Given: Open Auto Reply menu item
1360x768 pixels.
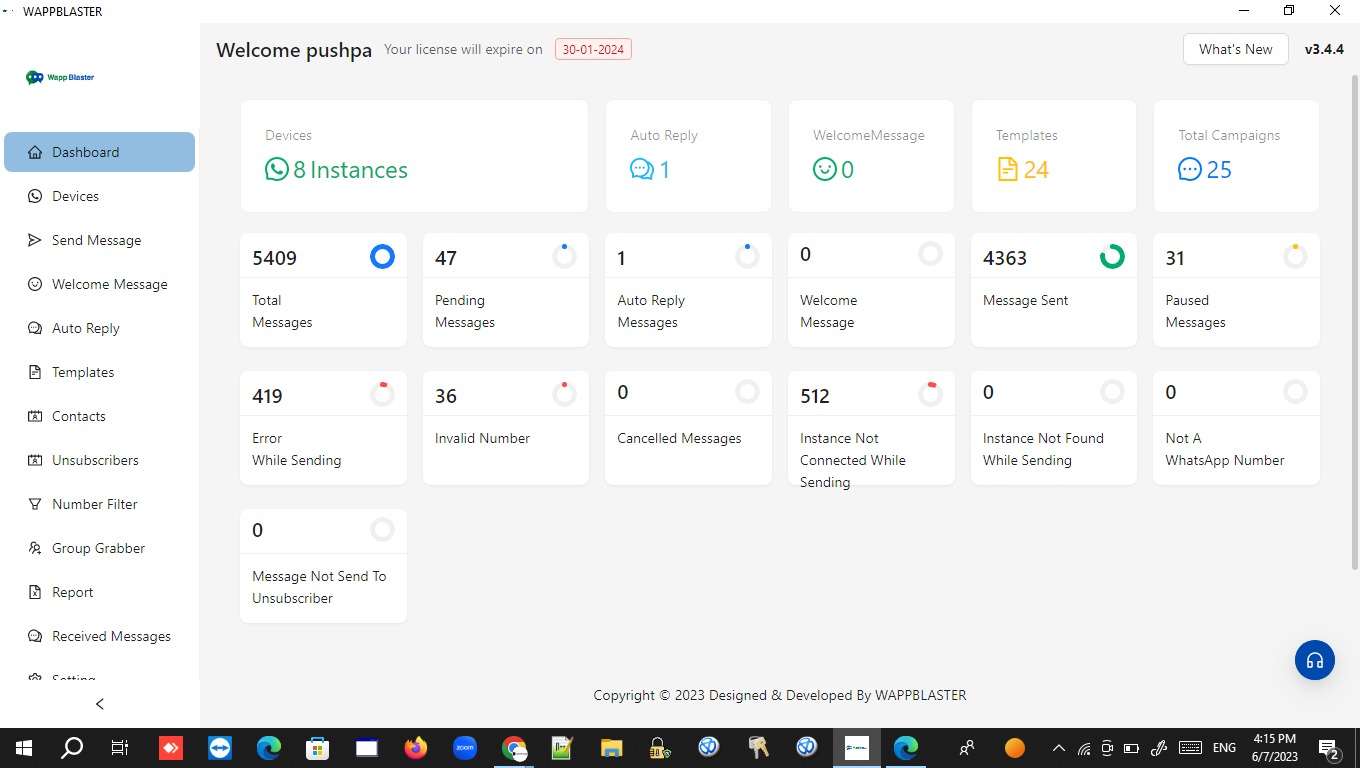Looking at the screenshot, I should click(x=99, y=328).
